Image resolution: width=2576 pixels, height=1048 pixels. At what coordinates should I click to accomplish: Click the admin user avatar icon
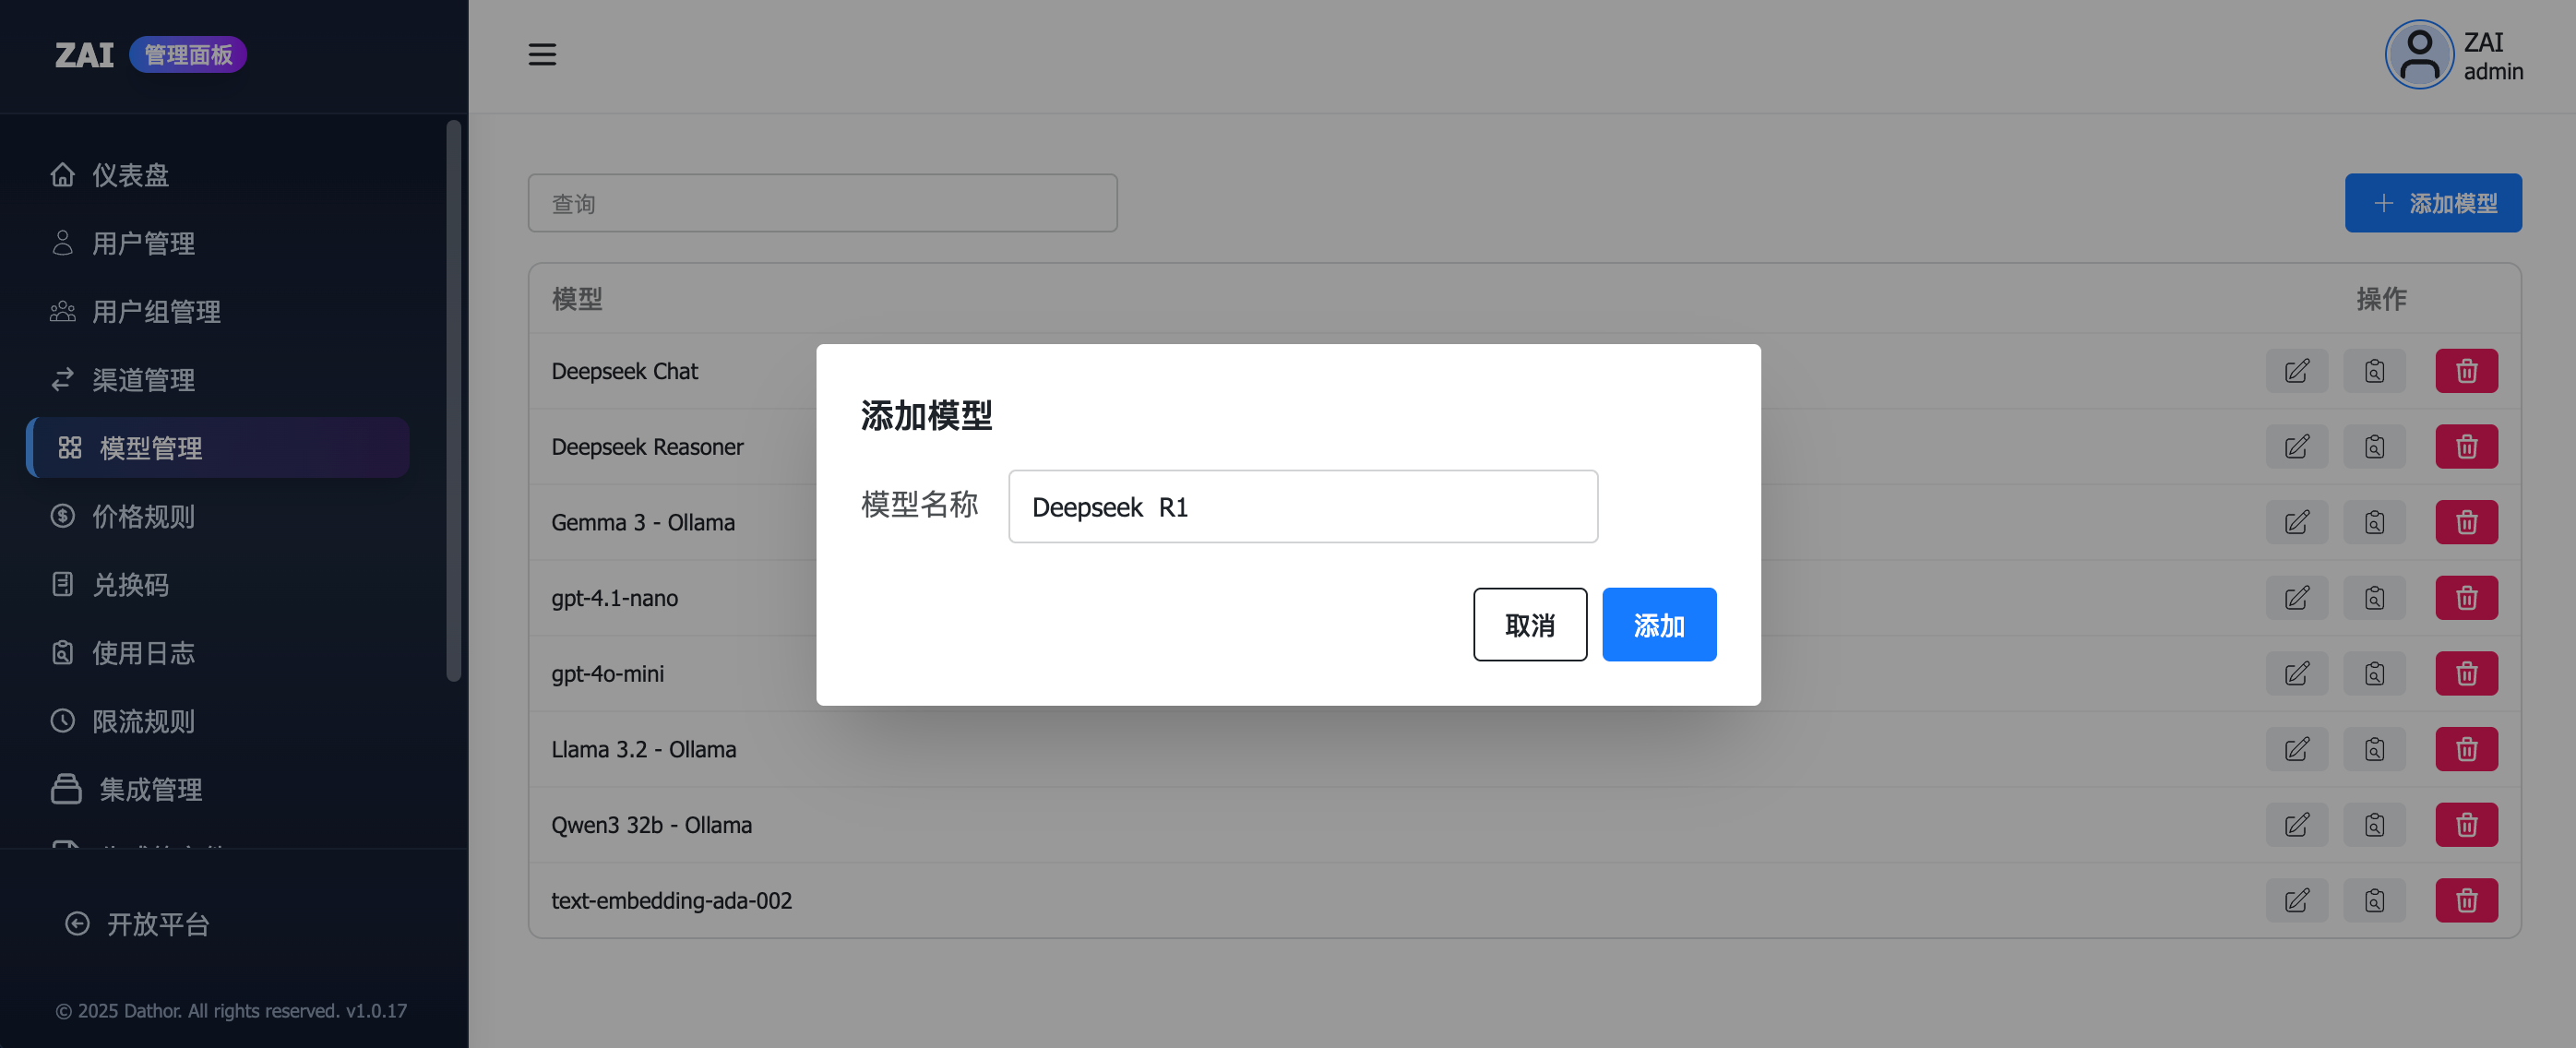(2418, 55)
